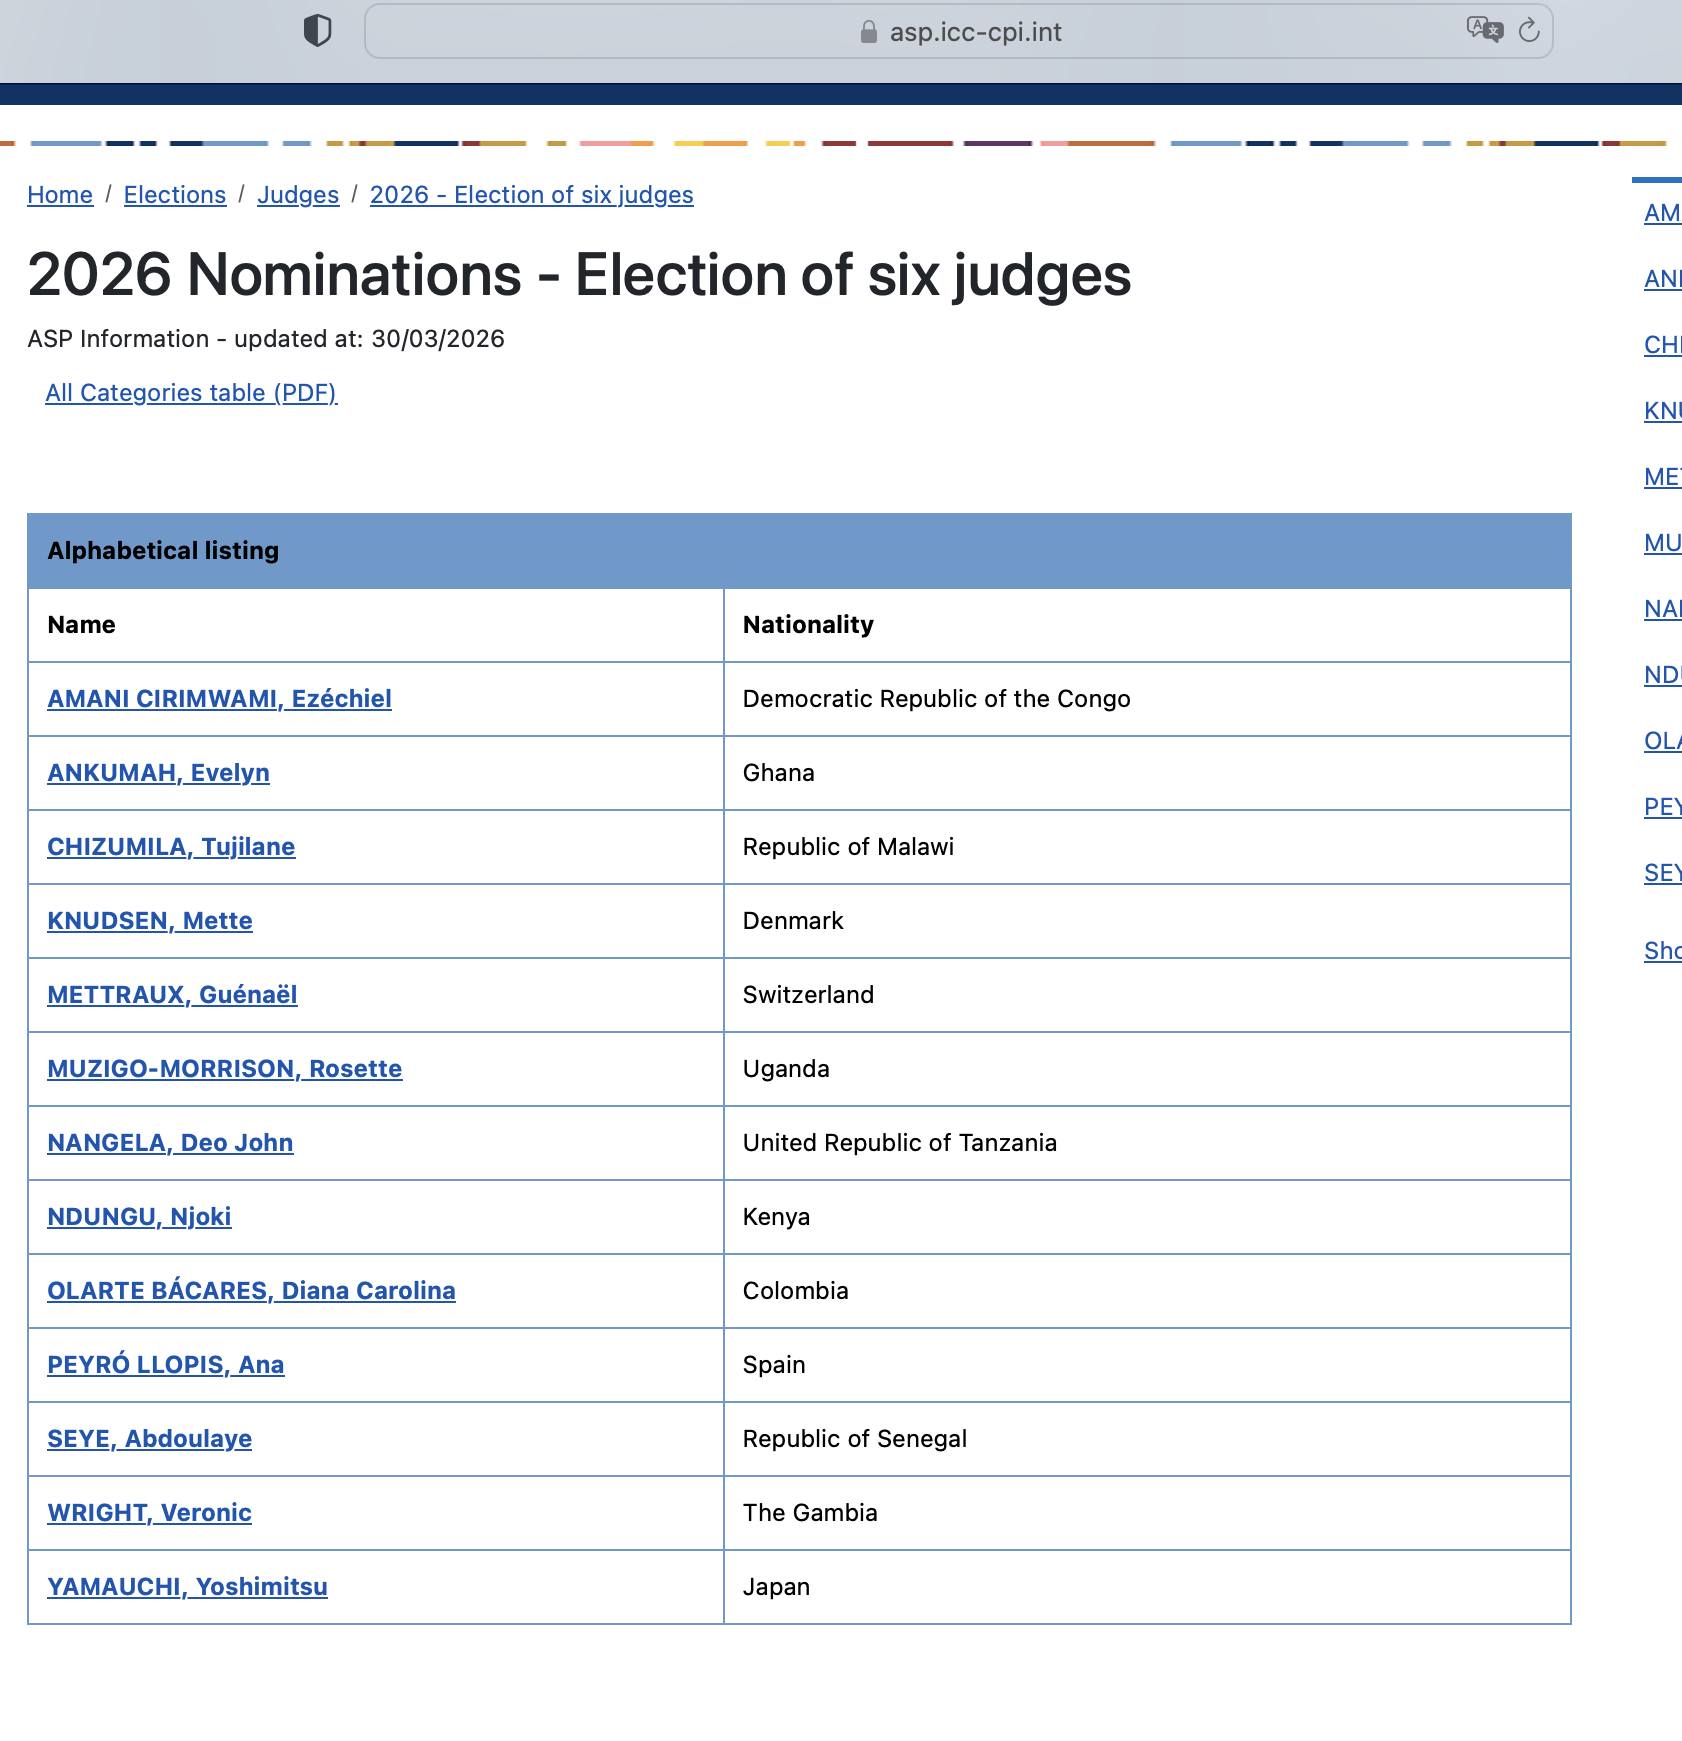
Task: Go to Home breadcrumb link
Action: pyautogui.click(x=60, y=195)
